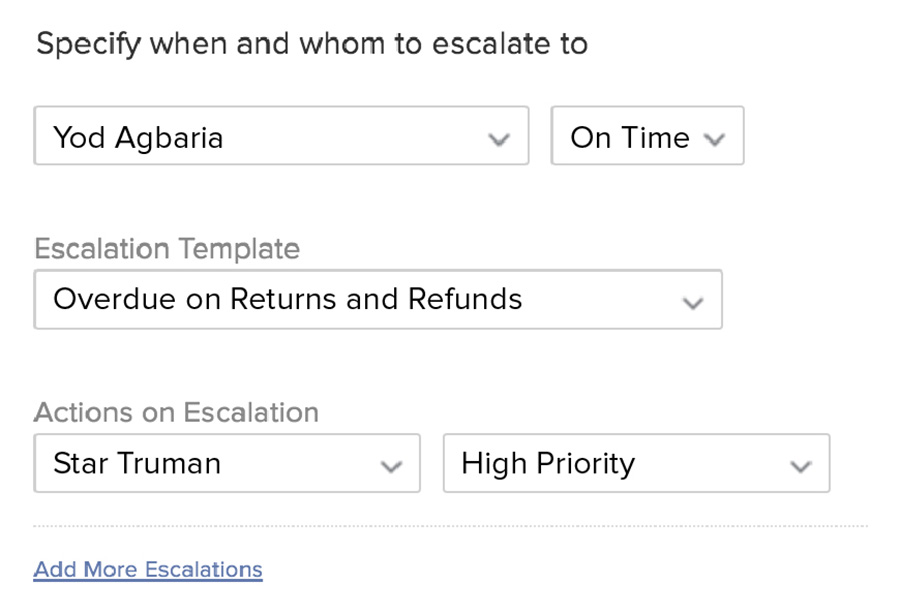Click the arrow in the Escalation Template field
The width and height of the screenshot is (900, 614).
(x=692, y=302)
